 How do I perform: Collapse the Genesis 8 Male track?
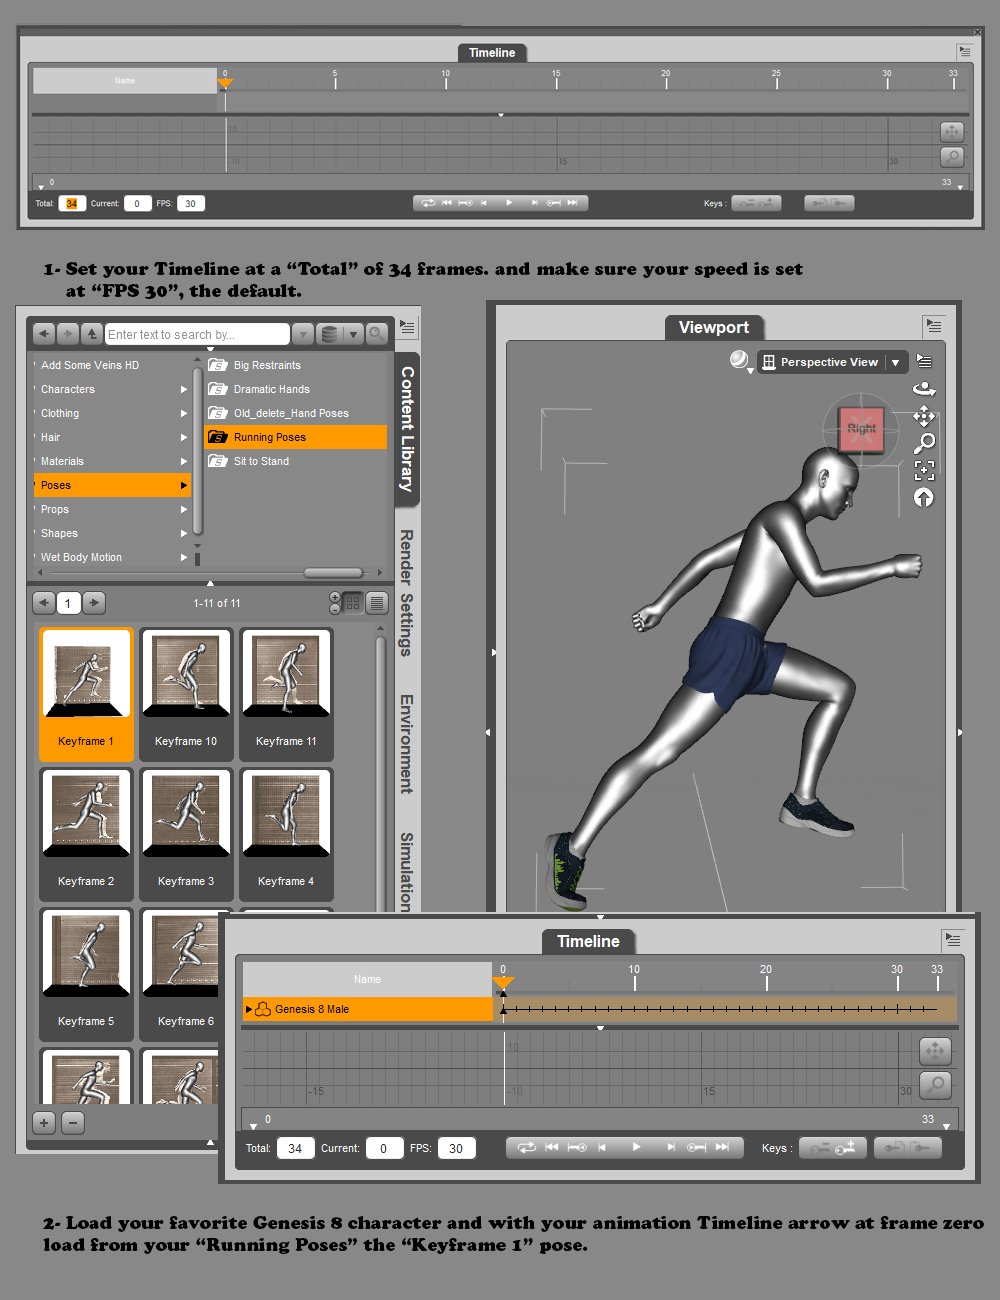point(250,1009)
